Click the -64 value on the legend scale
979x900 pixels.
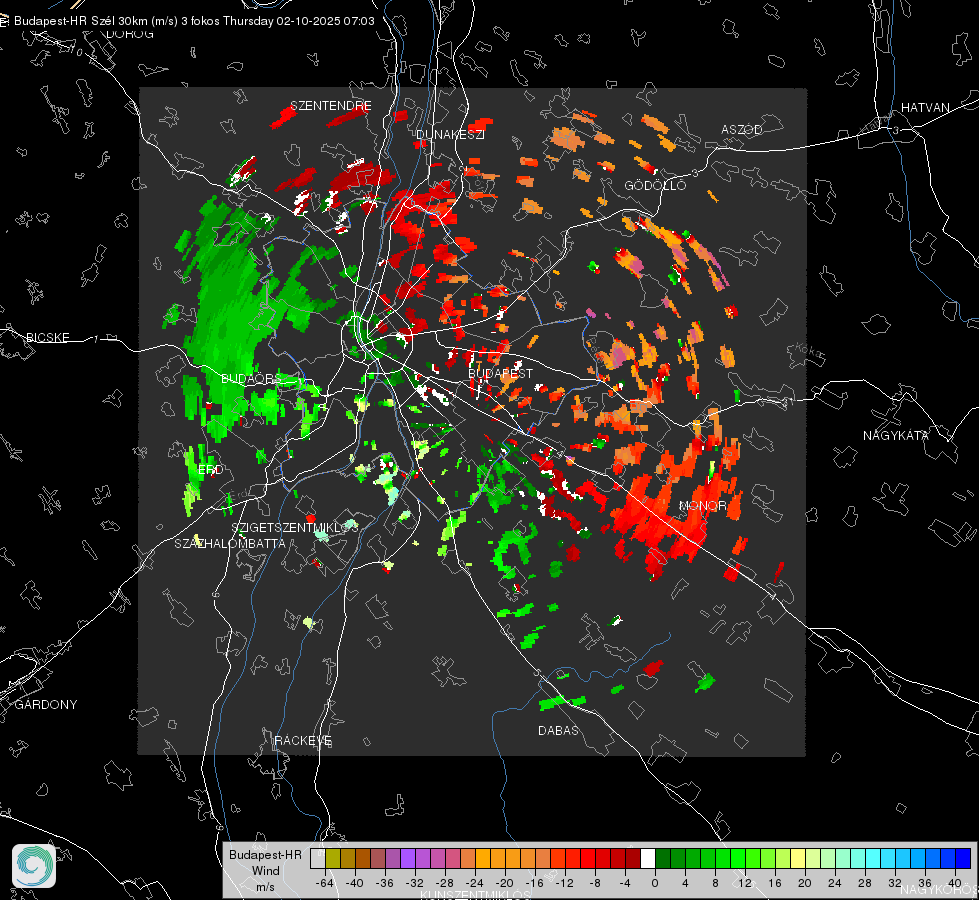pyautogui.click(x=325, y=883)
